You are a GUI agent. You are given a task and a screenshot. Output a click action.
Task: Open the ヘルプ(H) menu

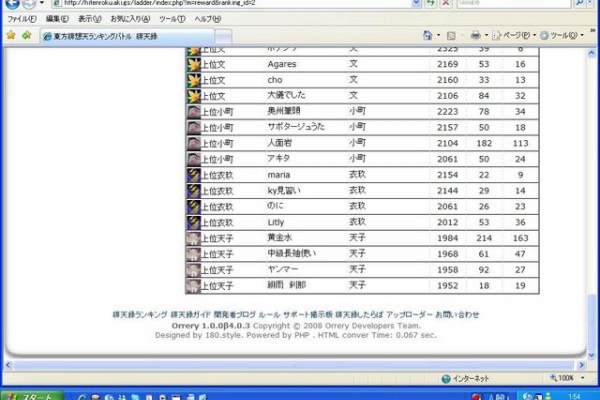tap(207, 19)
